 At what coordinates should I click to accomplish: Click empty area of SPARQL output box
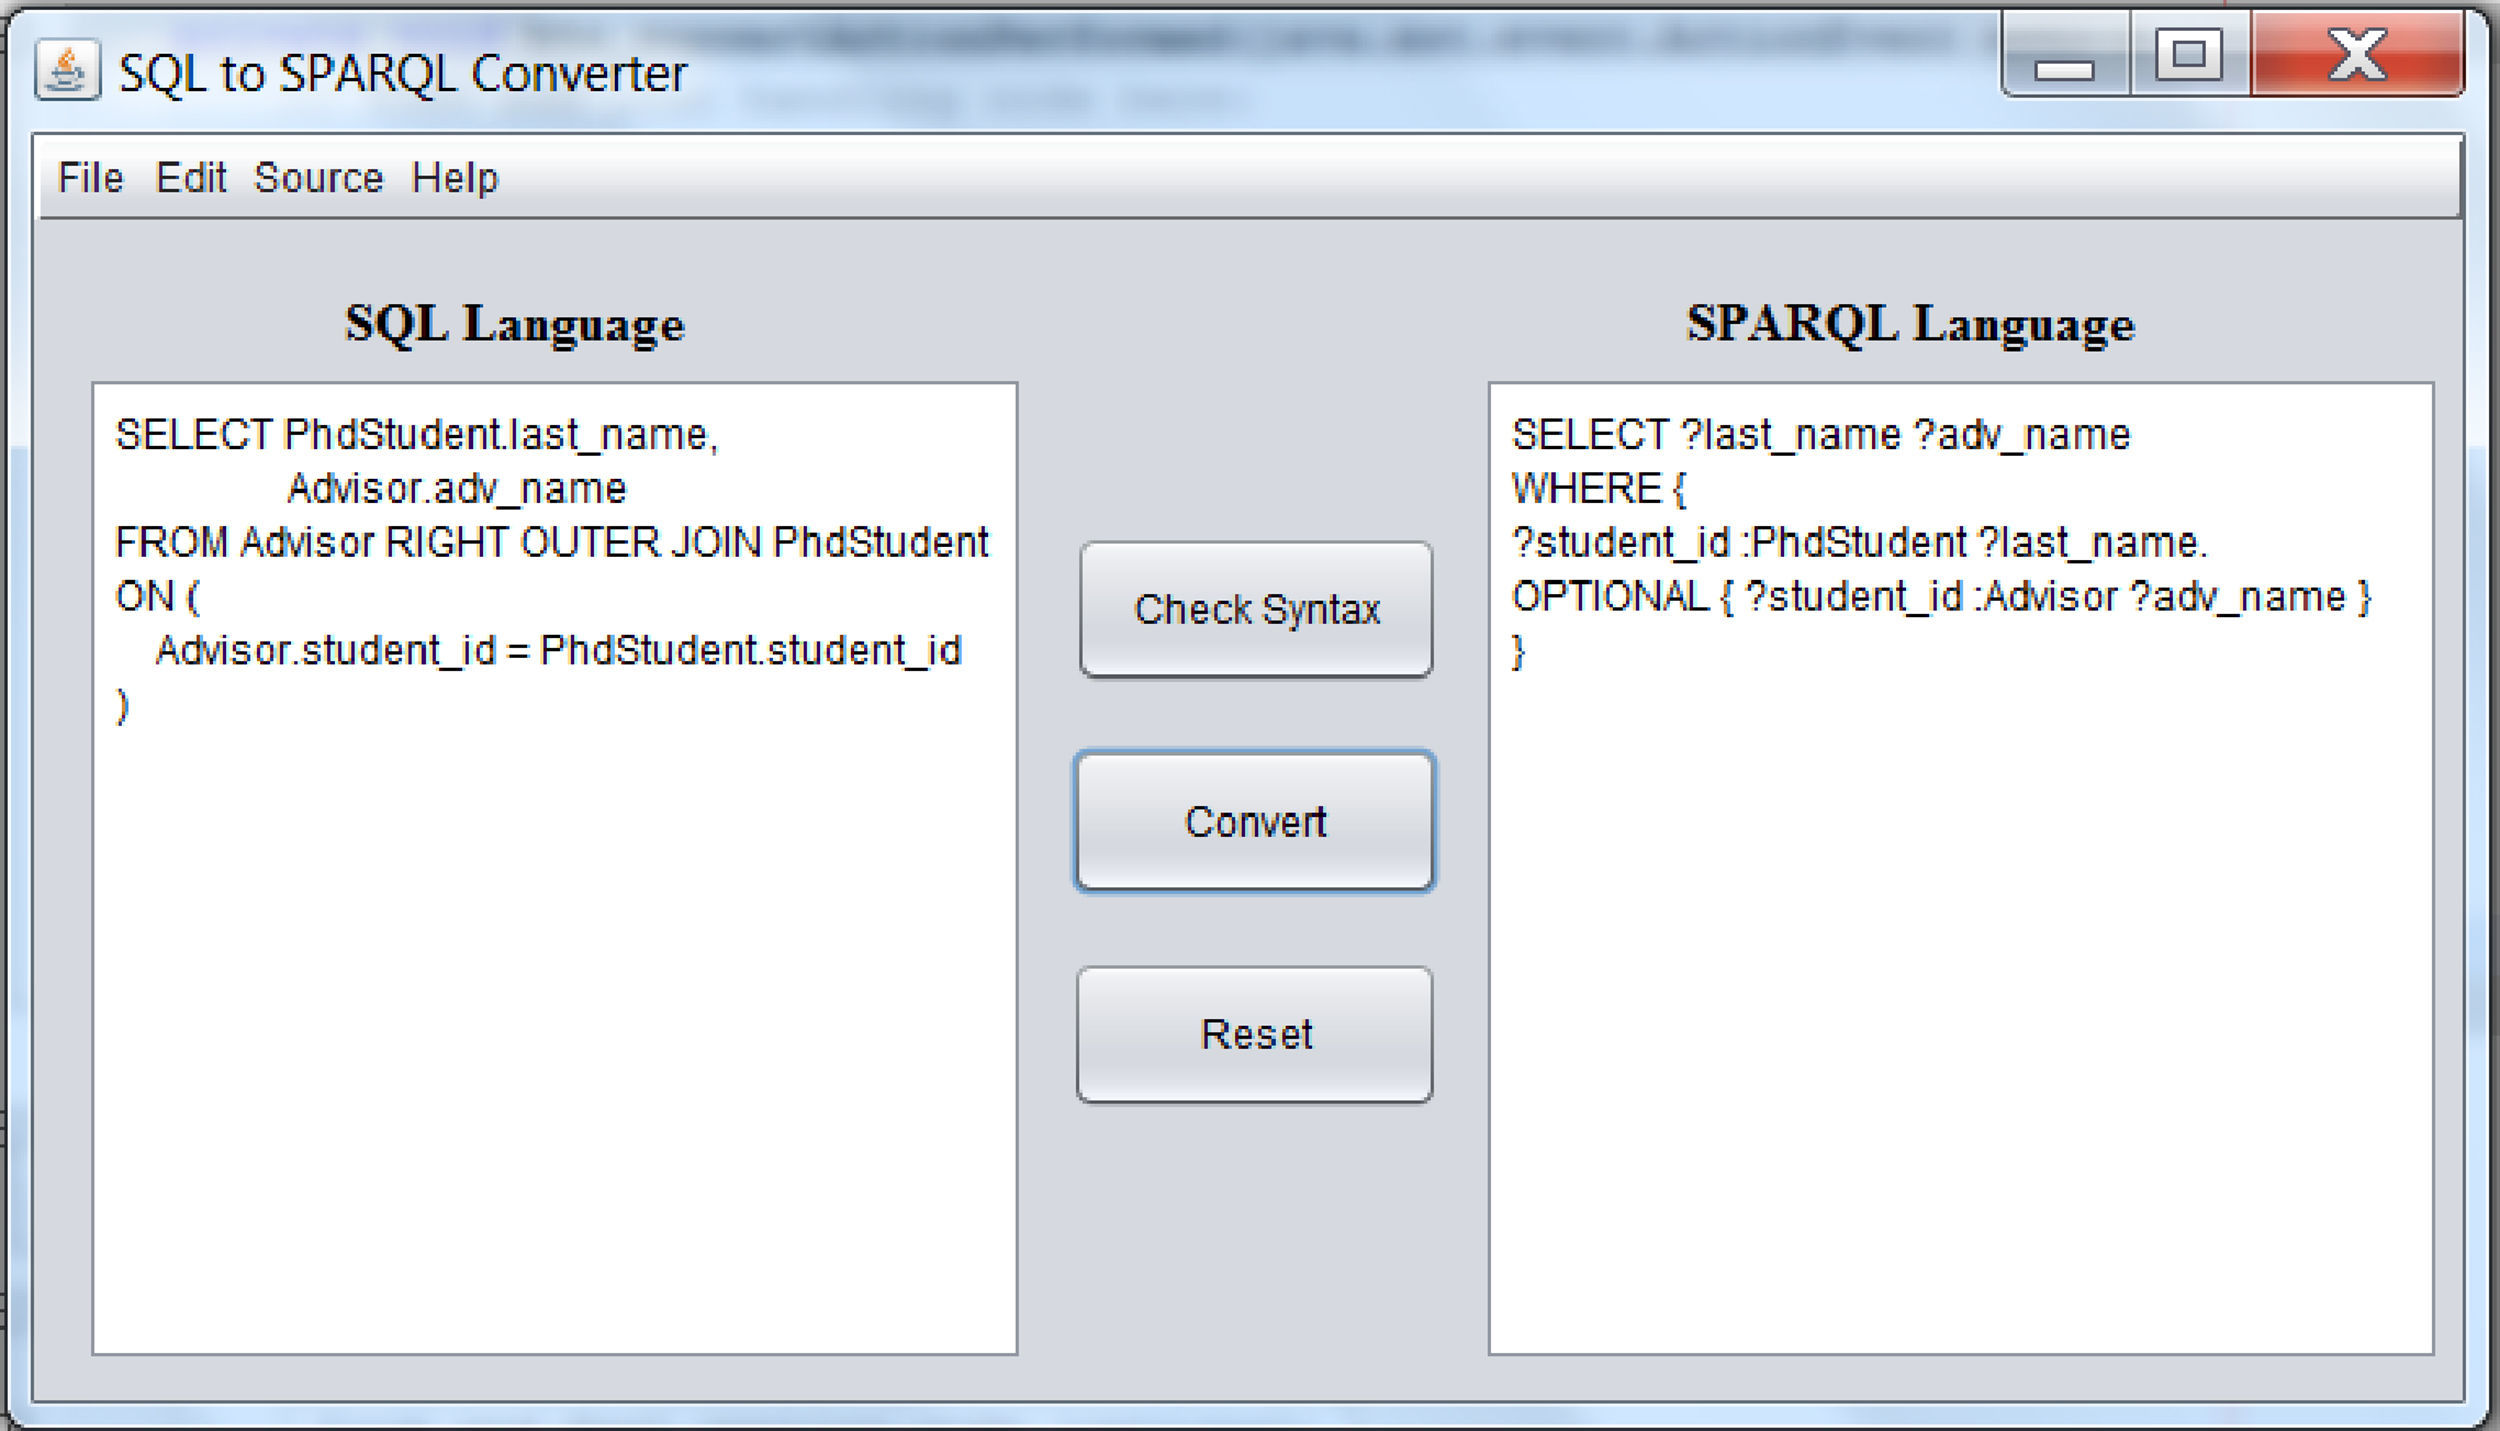(1960, 1000)
